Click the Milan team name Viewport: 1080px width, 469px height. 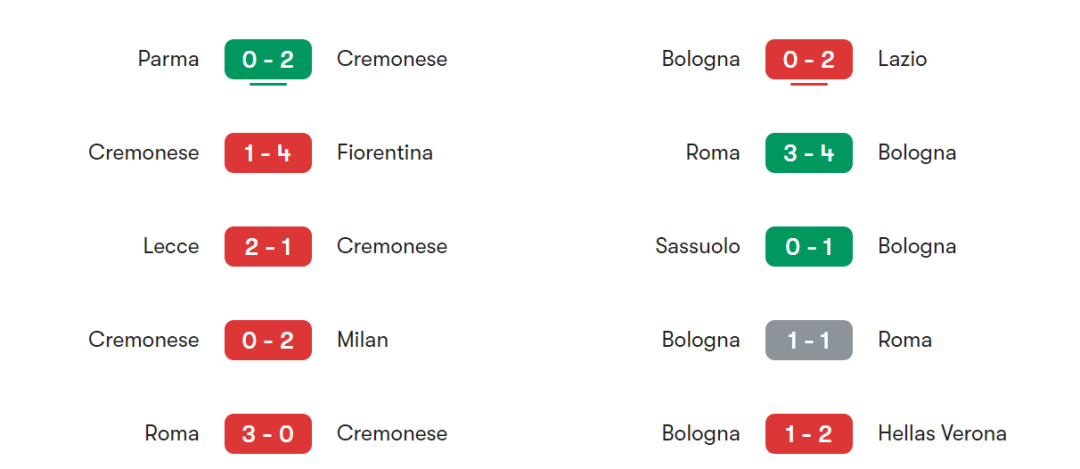tap(362, 340)
